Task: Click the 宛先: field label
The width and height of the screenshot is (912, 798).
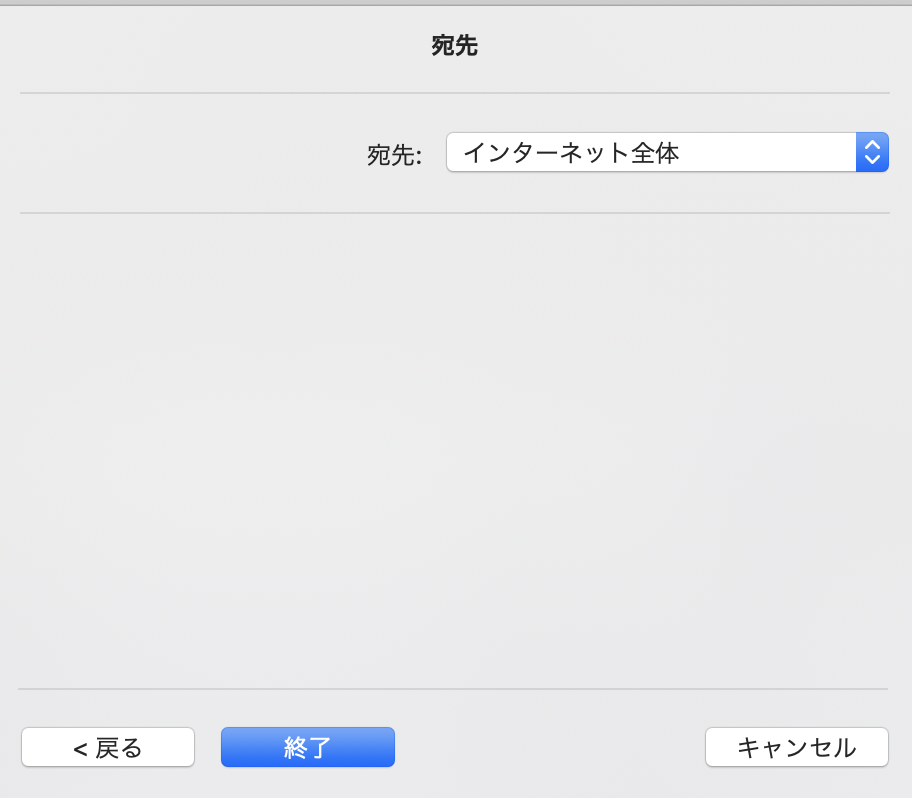Action: click(394, 155)
